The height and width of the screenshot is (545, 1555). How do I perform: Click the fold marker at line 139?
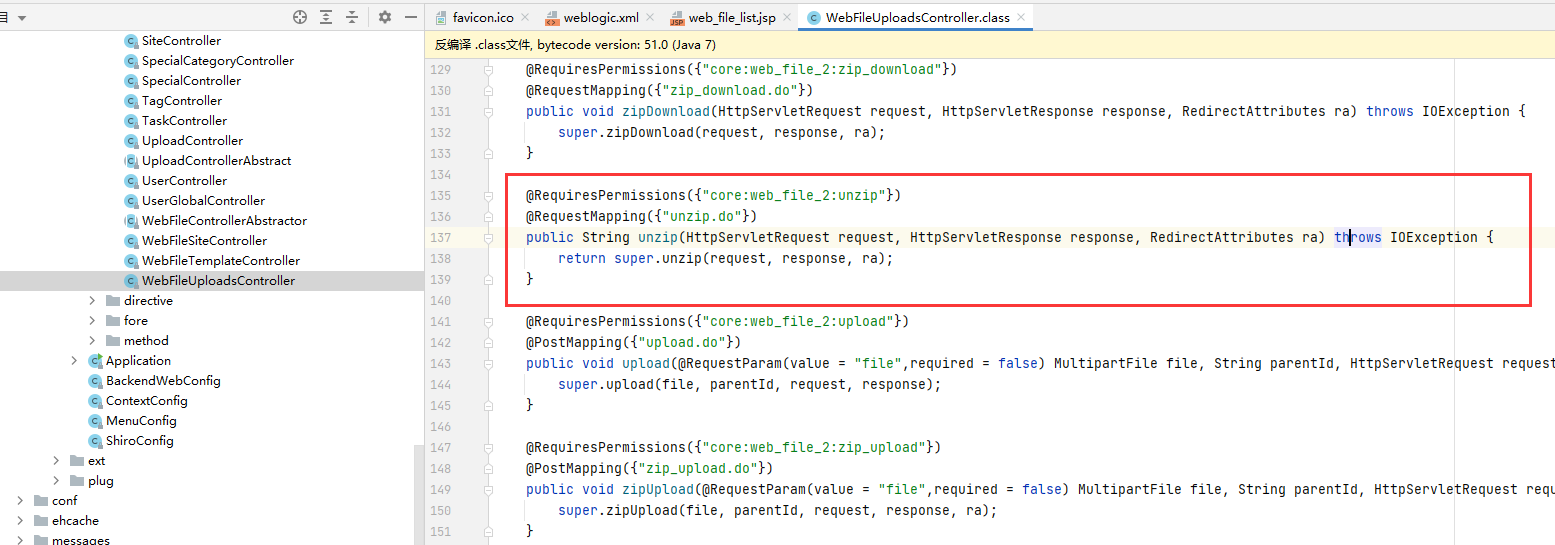(488, 280)
